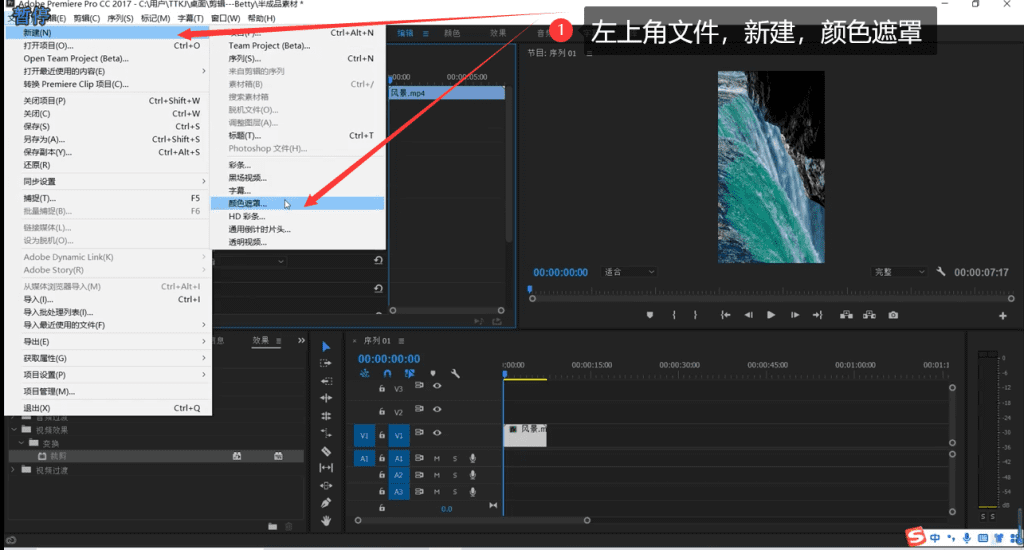Click the Add Marker button in Program monitor
The image size is (1024, 550).
(x=650, y=315)
